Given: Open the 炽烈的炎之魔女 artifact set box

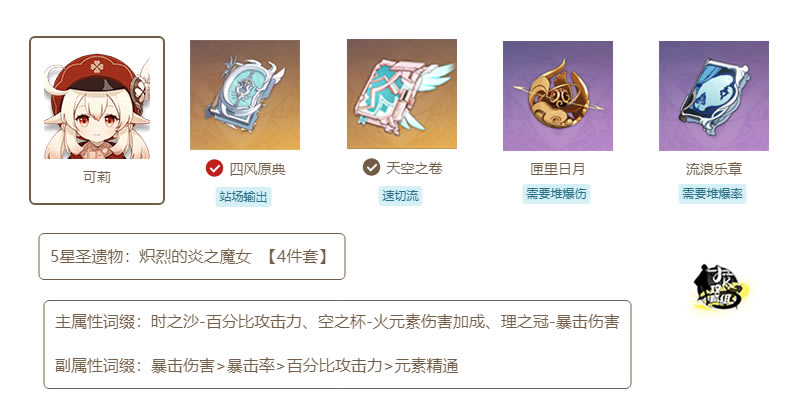Looking at the screenshot, I should (x=192, y=257).
